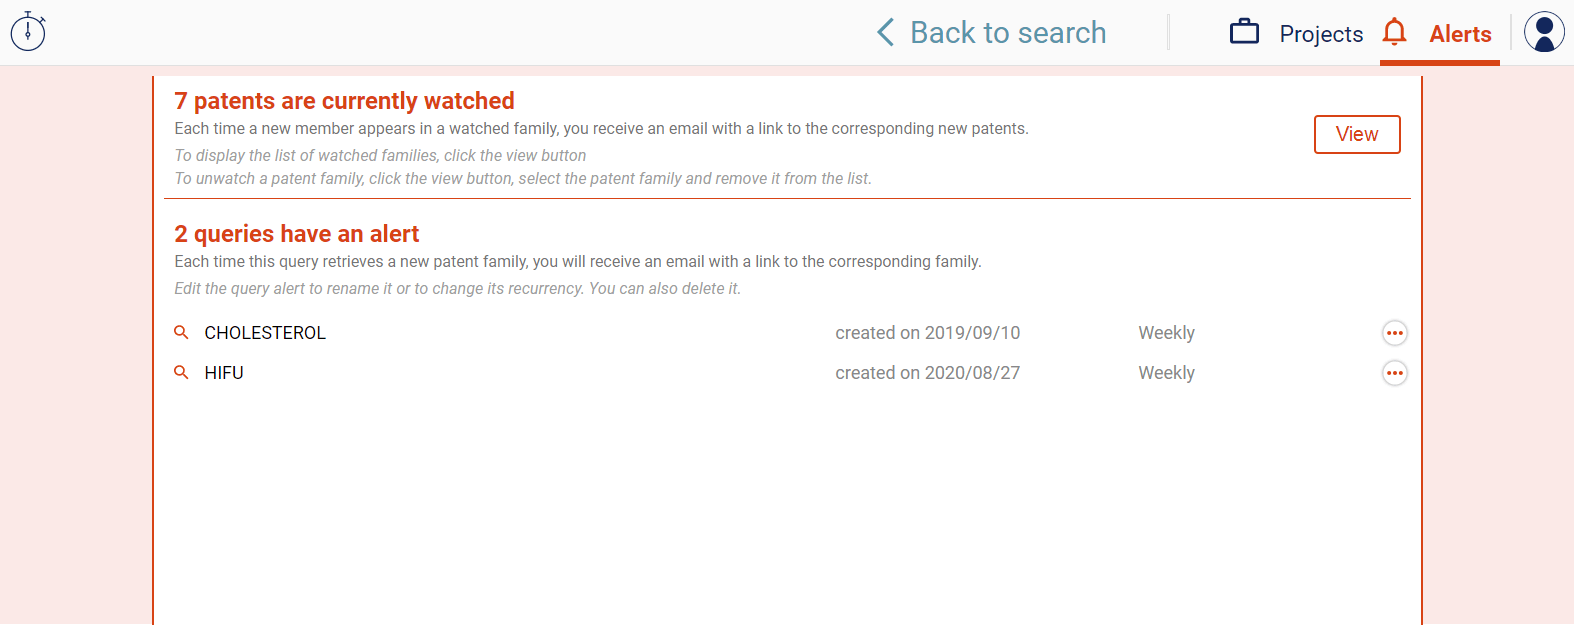Screen dimensions: 1574x625
Task: Open the CHOLESTEROL query alert
Action: pos(265,333)
